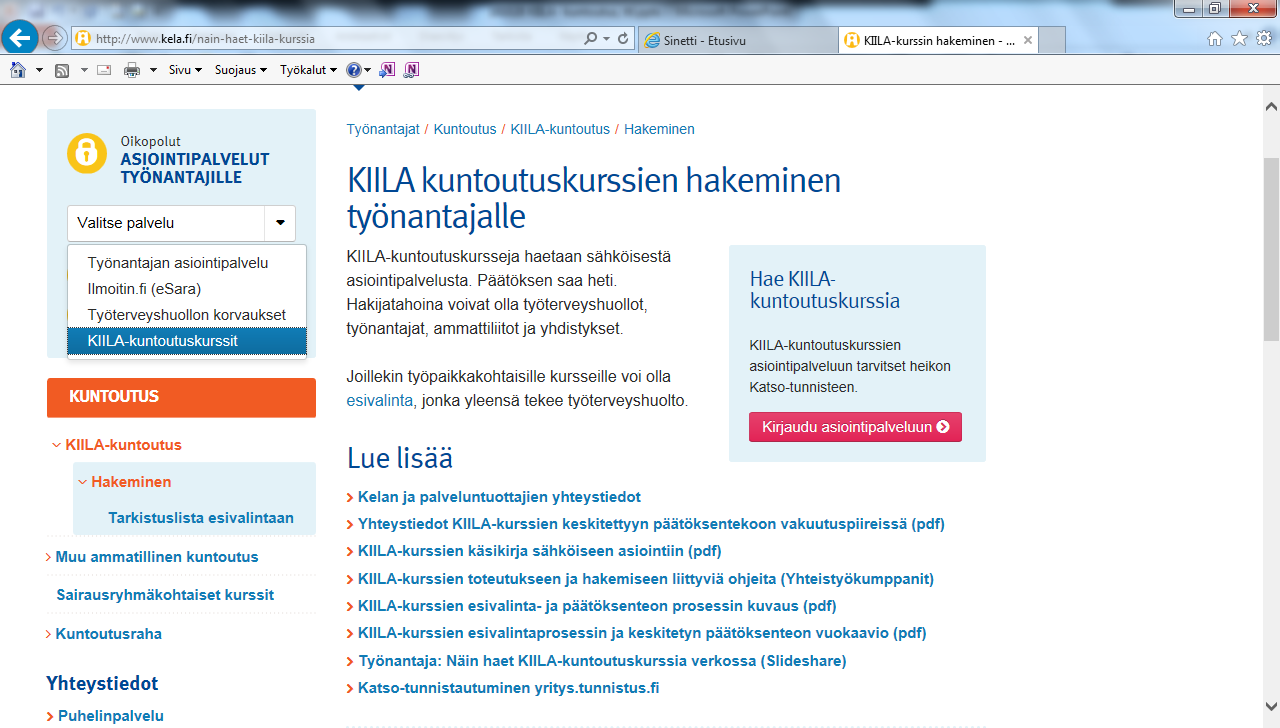The image size is (1280, 728).
Task: Go back with the browser back arrow
Action: click(21, 38)
